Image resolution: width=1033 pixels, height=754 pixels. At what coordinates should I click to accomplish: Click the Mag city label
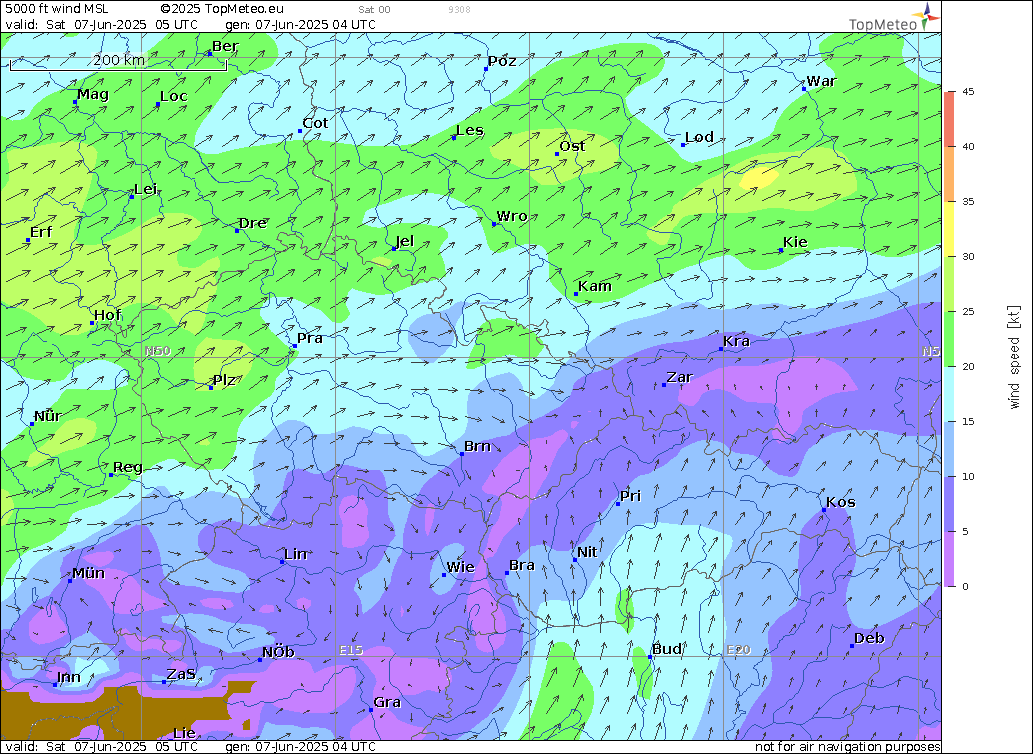[93, 94]
